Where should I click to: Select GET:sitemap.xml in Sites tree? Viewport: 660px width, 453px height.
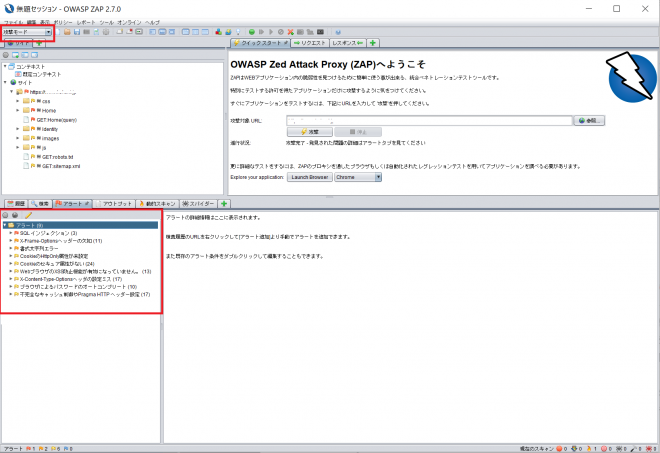tap(59, 166)
